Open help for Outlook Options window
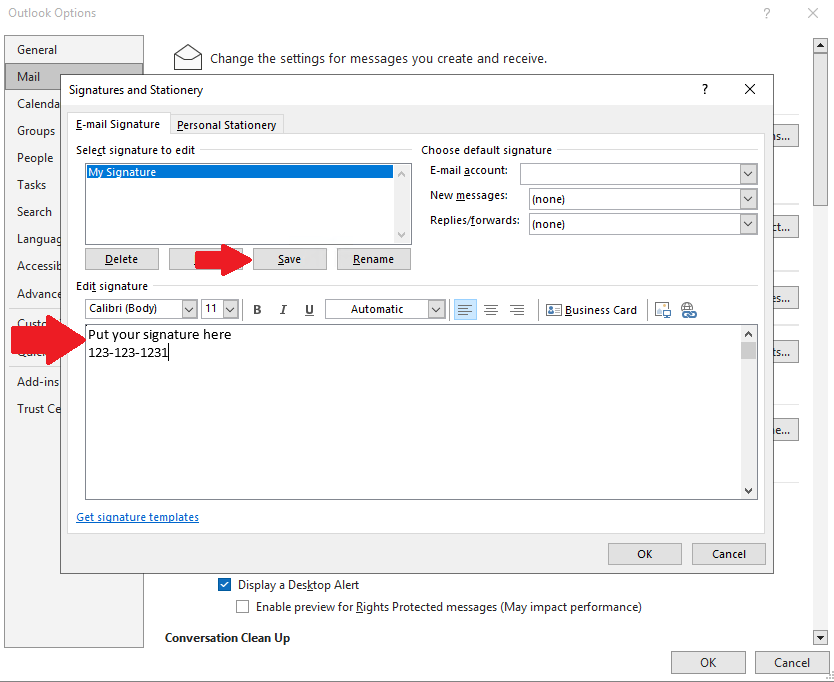Viewport: 834px width, 682px height. pyautogui.click(x=766, y=13)
